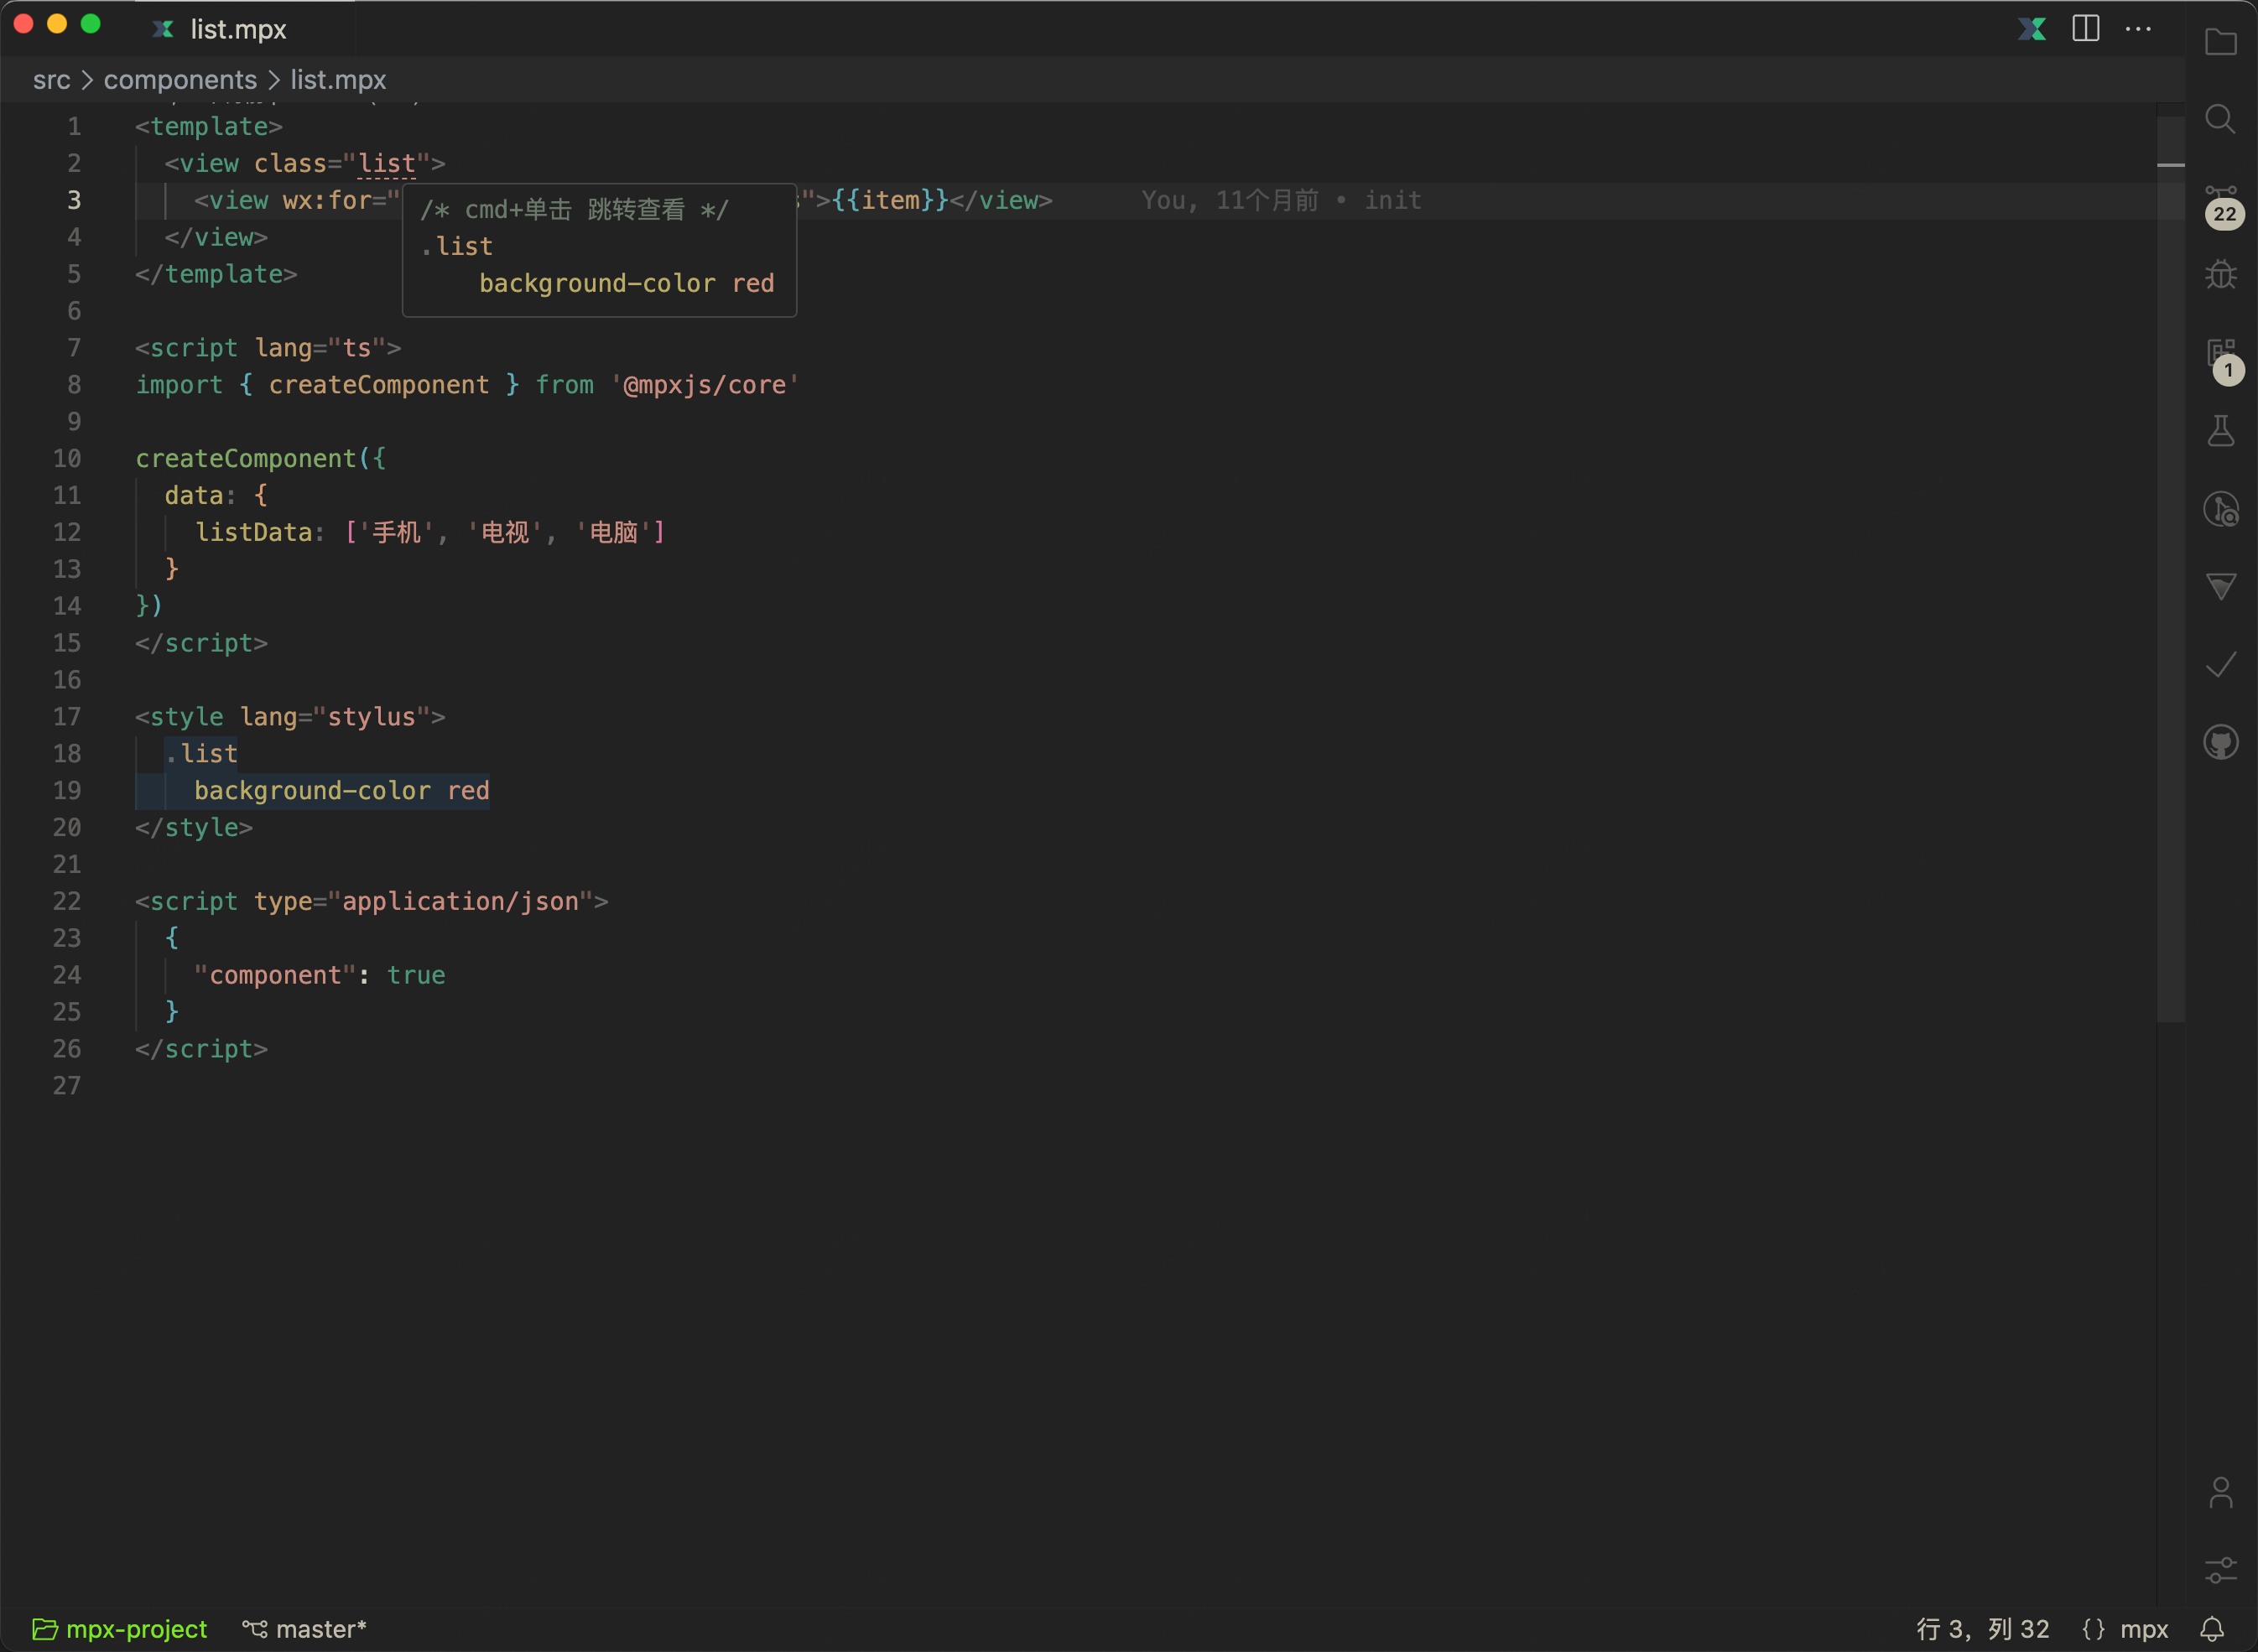The image size is (2258, 1652).
Task: Click the cmd+单击 跳转查看 hint comment
Action: (574, 209)
